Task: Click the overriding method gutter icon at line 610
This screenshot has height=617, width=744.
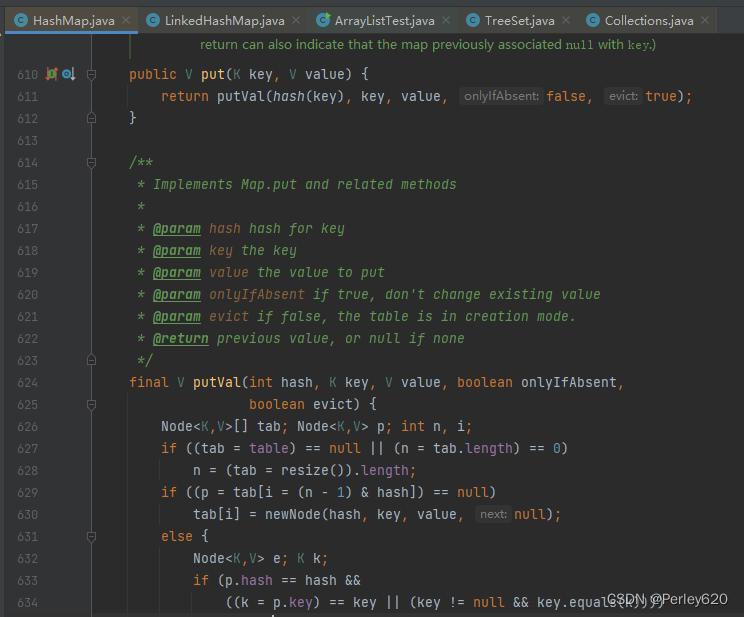Action: 52,74
